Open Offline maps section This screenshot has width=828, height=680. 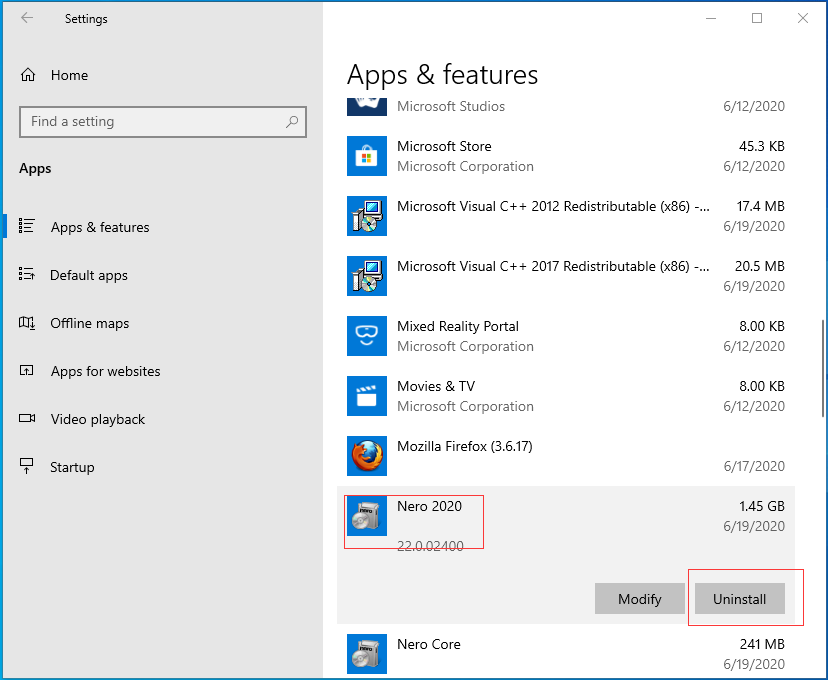pos(90,323)
